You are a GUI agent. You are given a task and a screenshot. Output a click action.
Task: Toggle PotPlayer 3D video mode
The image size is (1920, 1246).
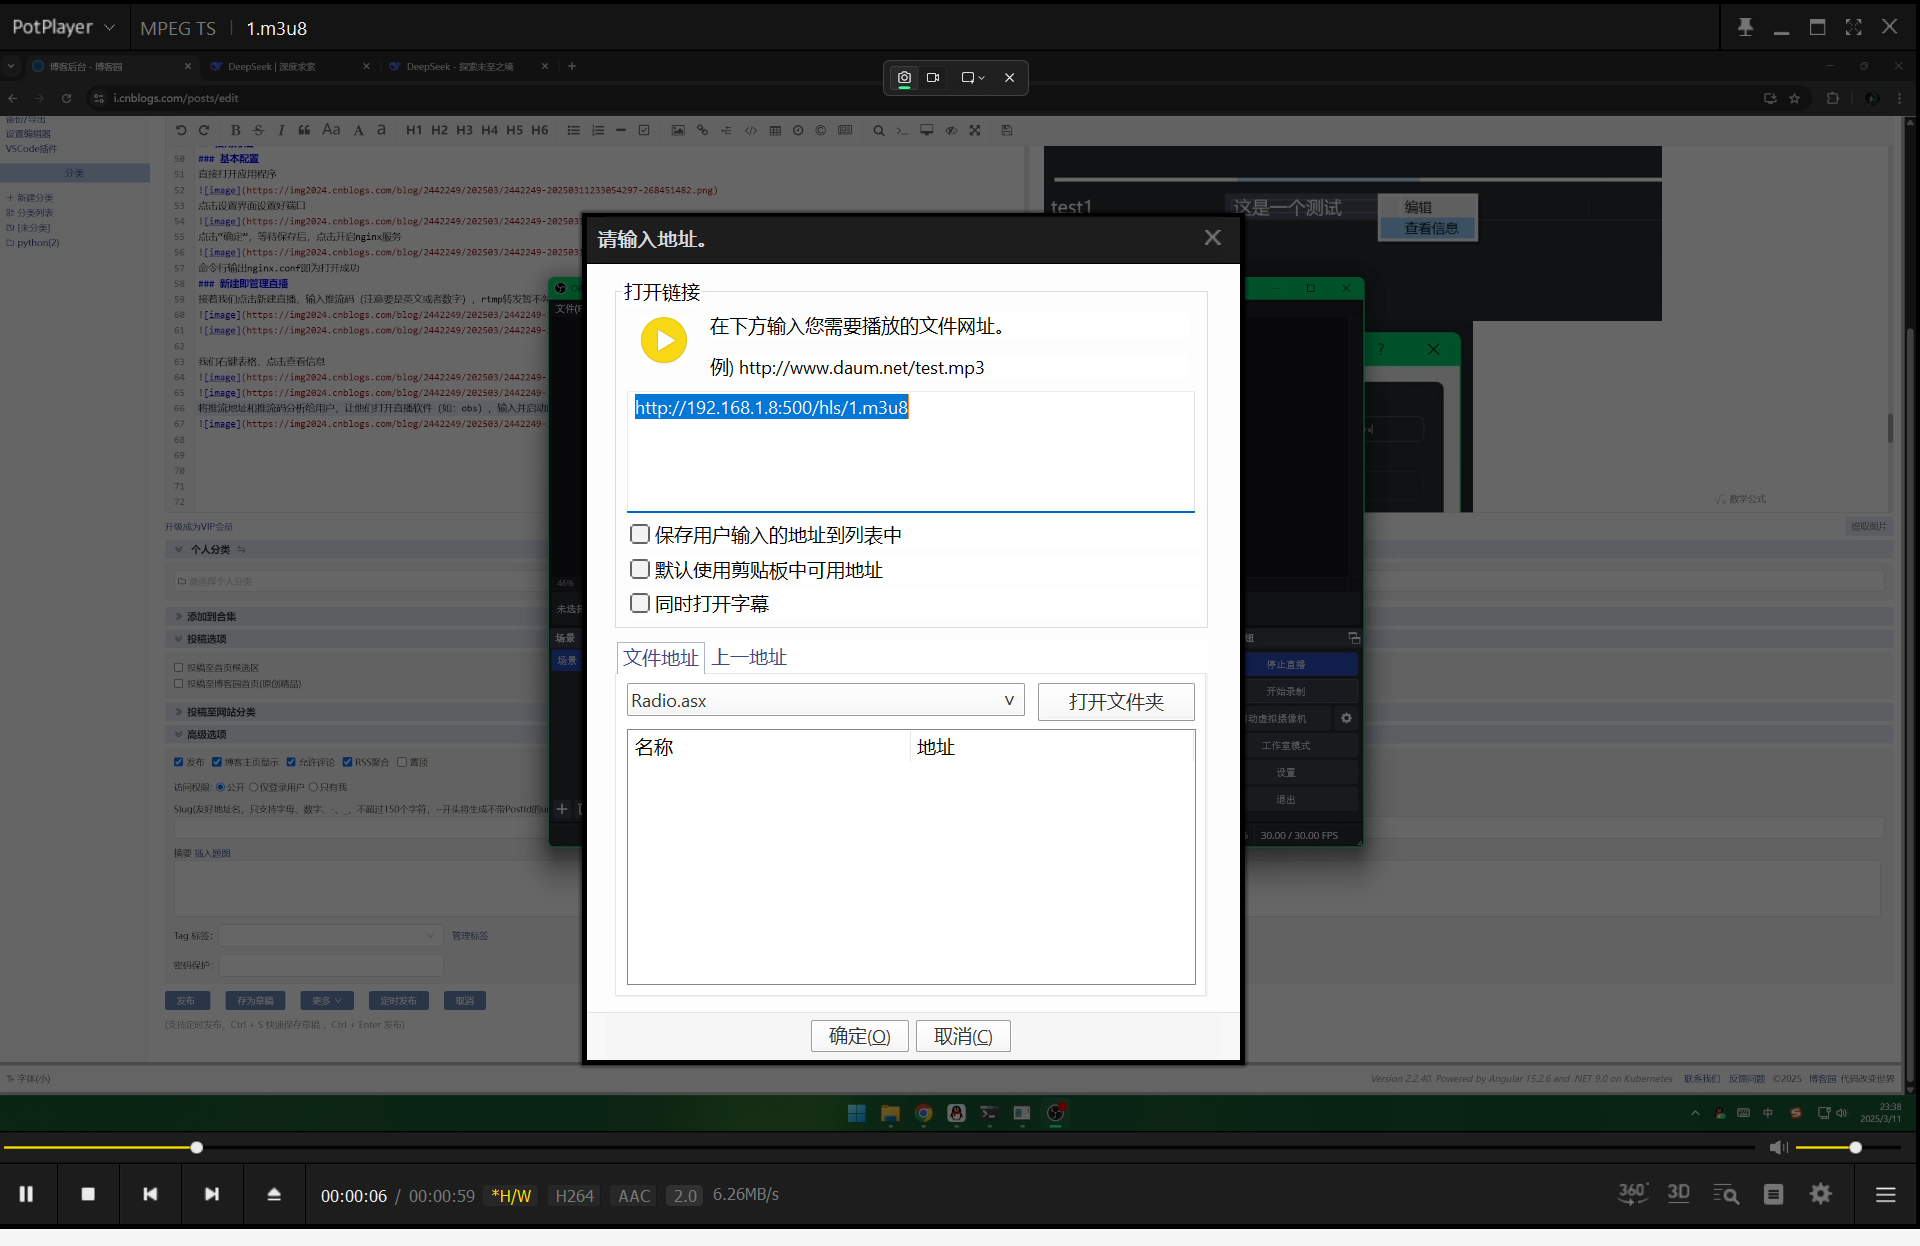pos(1679,1193)
